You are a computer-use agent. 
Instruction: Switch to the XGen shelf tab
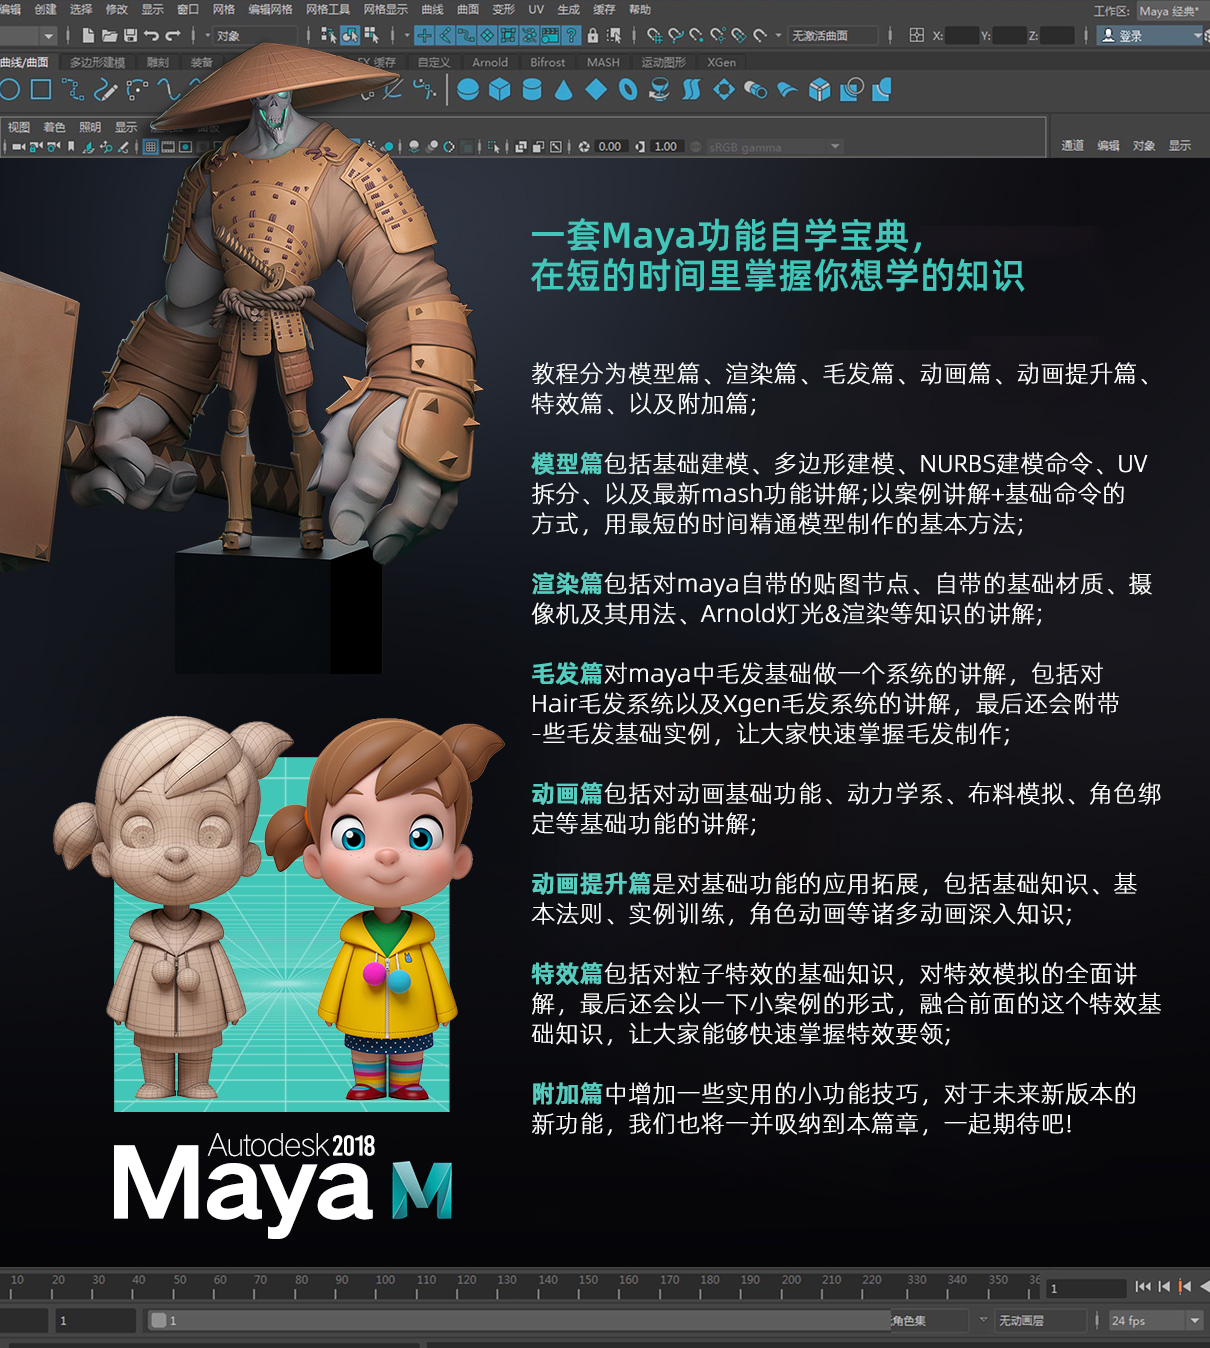tap(721, 62)
